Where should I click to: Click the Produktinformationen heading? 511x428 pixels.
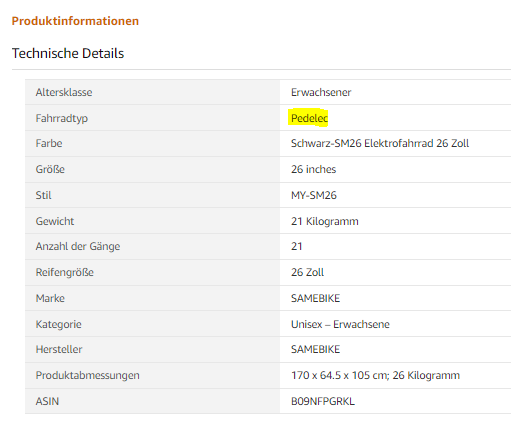pyautogui.click(x=75, y=21)
